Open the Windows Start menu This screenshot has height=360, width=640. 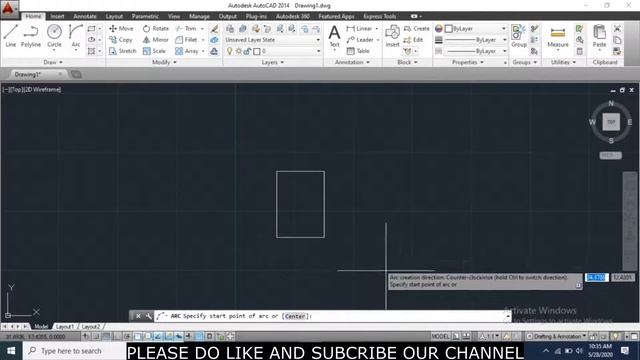point(11,351)
